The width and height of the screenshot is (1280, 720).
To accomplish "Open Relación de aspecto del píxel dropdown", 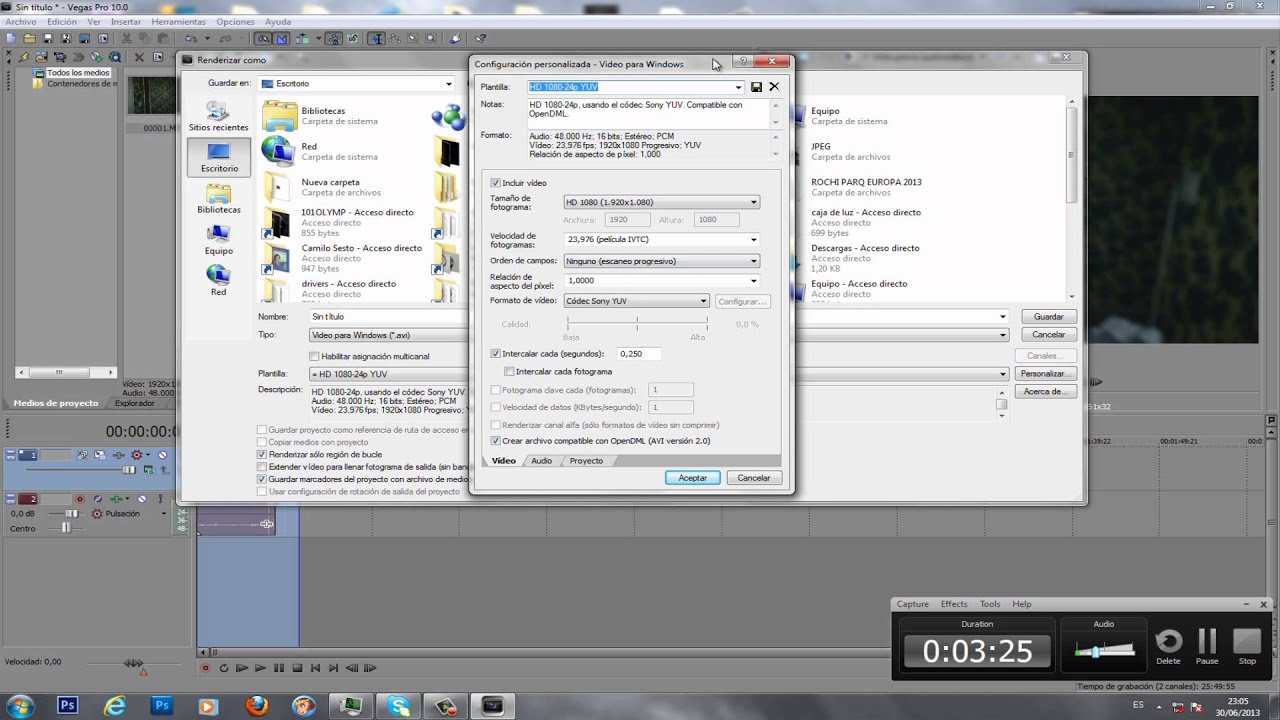I will click(x=661, y=281).
